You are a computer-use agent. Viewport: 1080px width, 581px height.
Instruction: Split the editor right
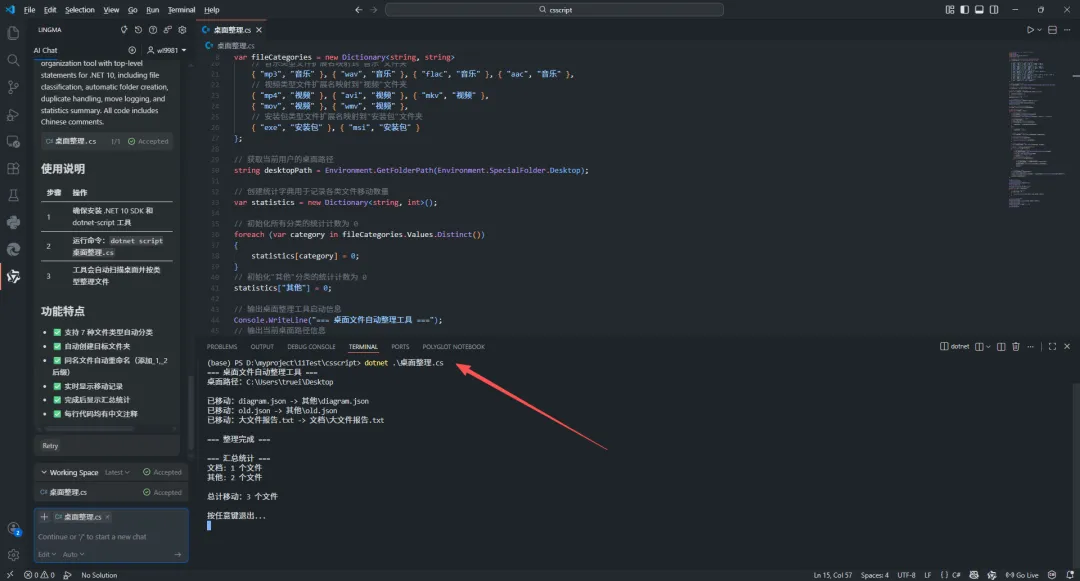pyautogui.click(x=1052, y=30)
